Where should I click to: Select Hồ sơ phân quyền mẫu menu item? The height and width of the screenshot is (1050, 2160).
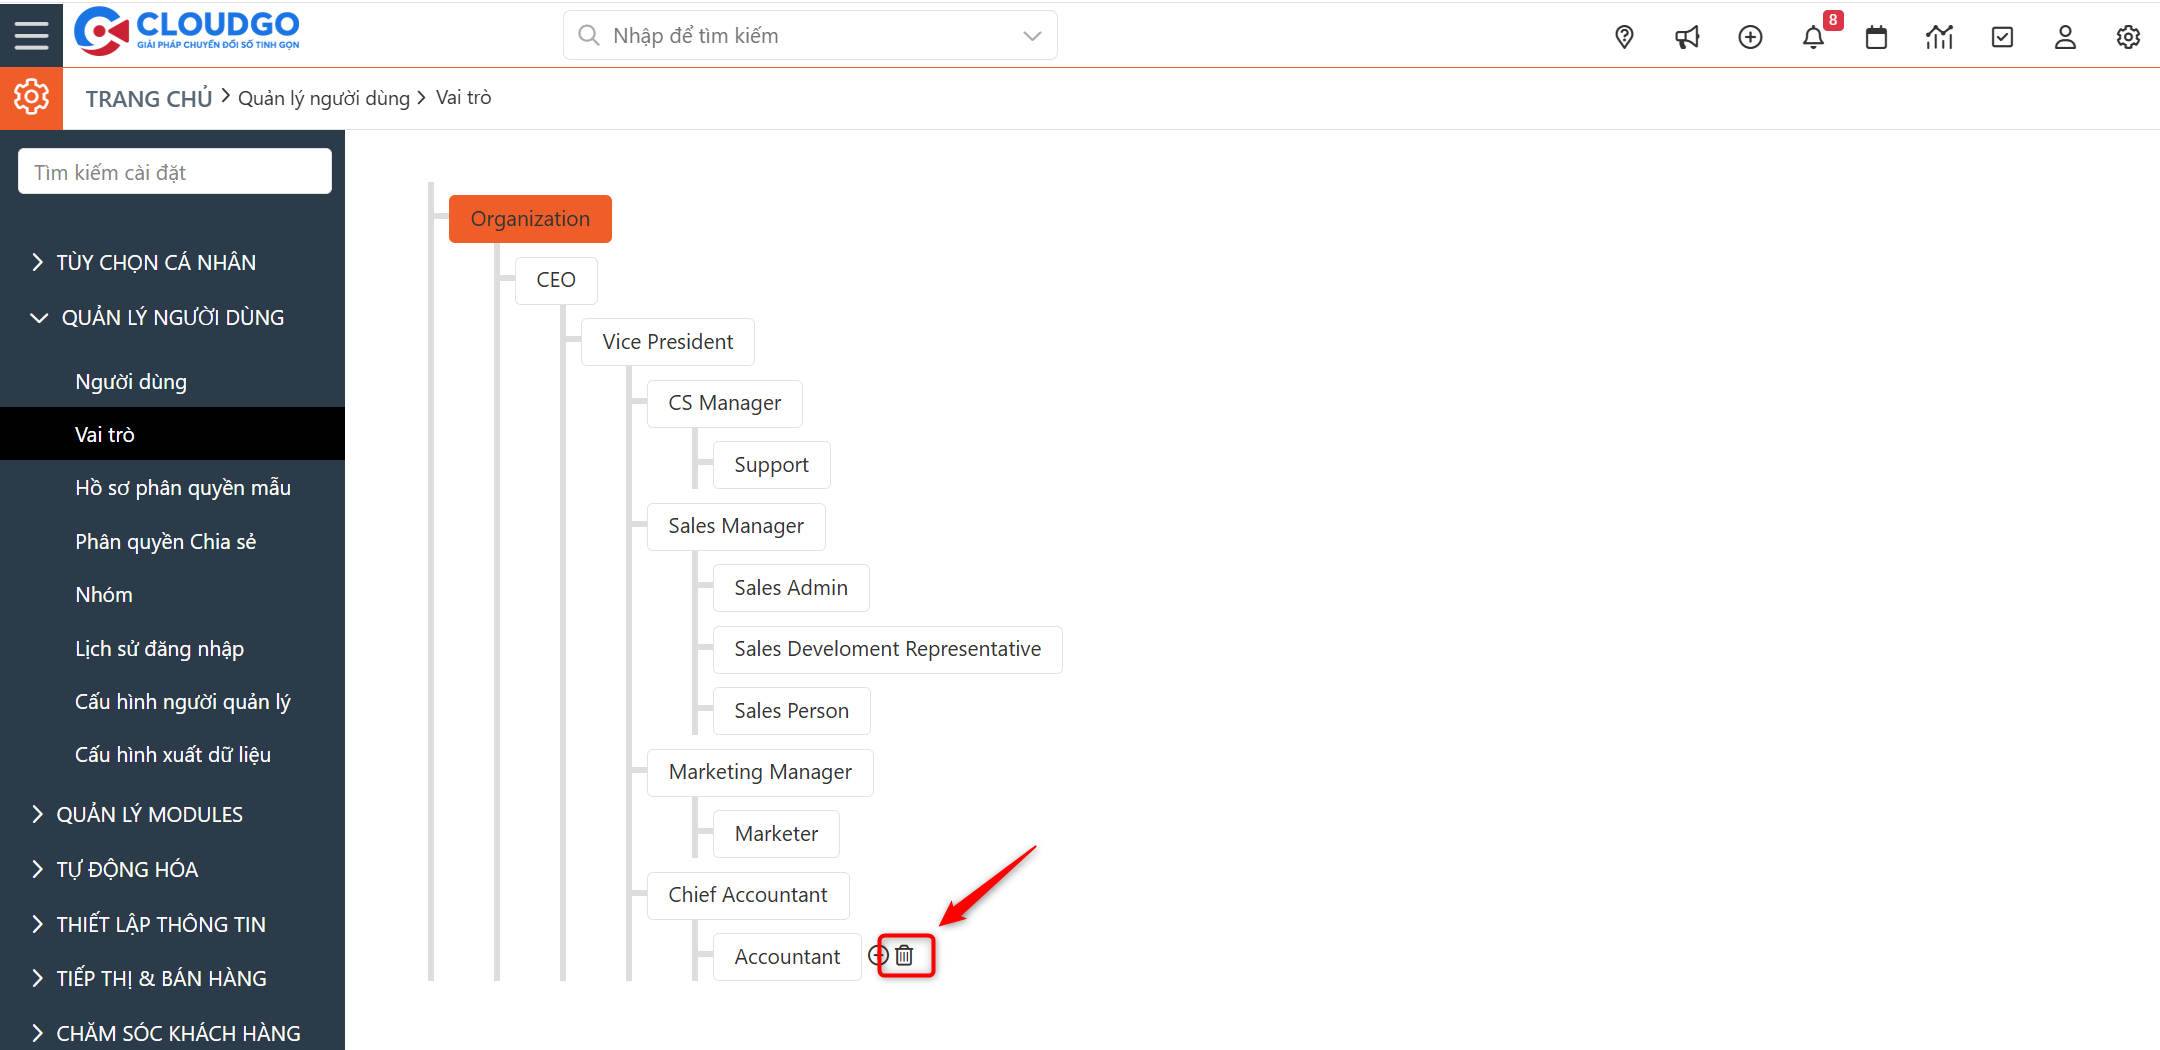pyautogui.click(x=182, y=487)
